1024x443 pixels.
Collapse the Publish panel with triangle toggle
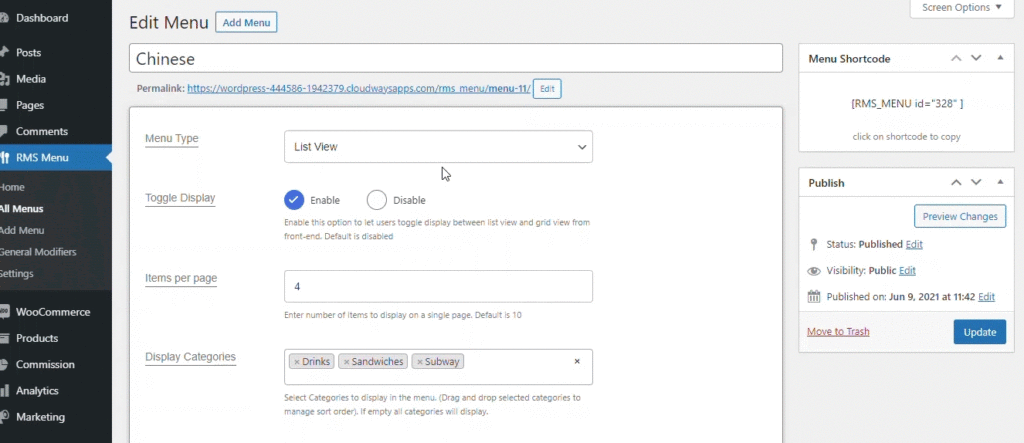[1000, 182]
